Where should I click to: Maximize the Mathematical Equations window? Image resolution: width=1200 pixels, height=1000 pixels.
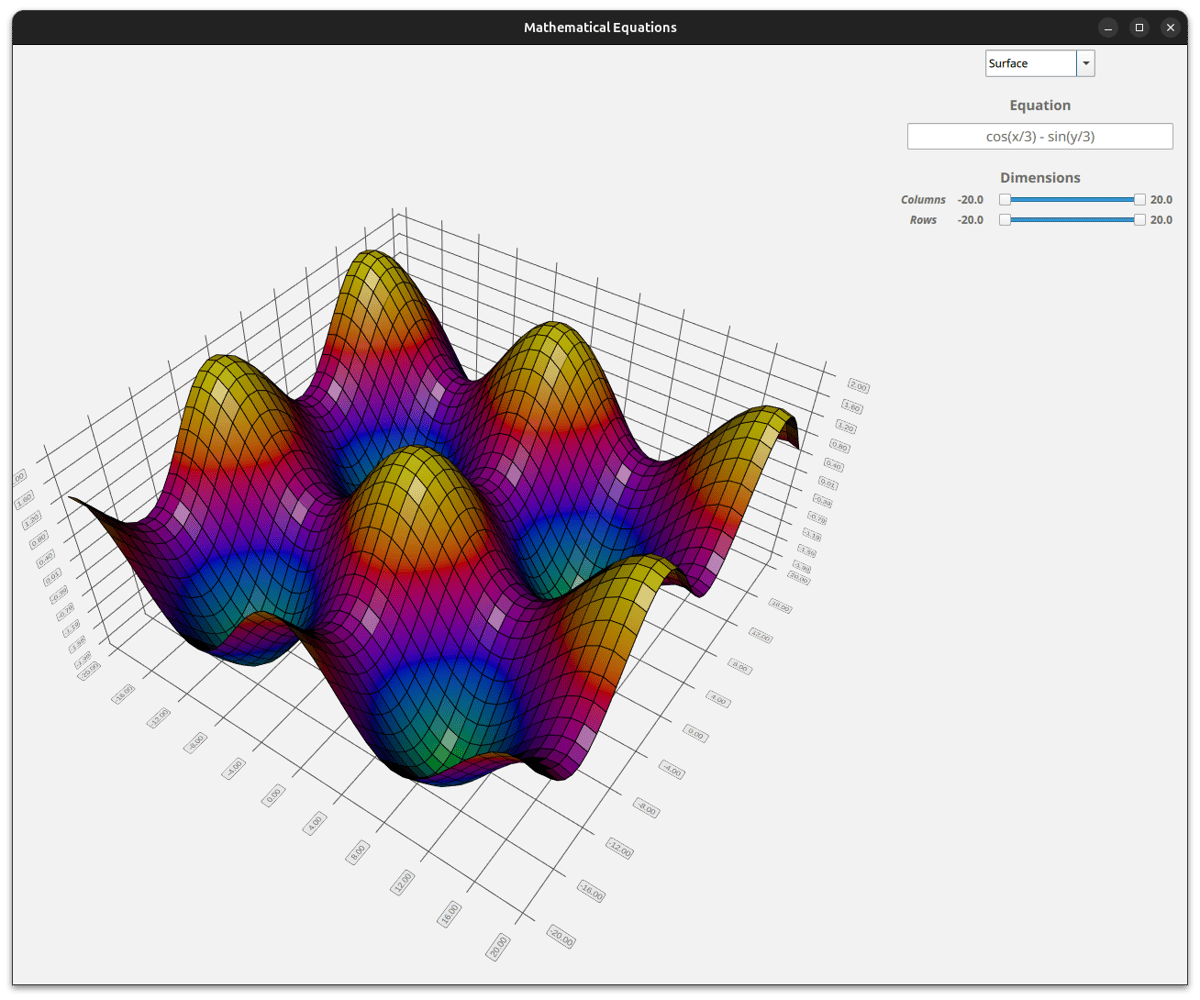(1139, 28)
